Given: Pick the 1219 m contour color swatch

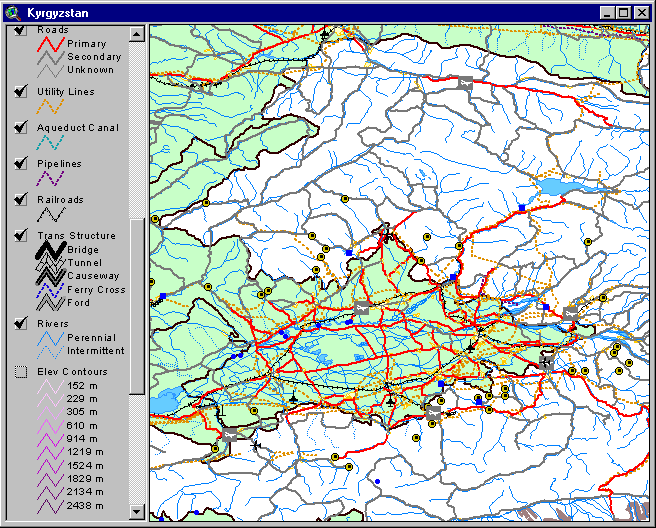Looking at the screenshot, I should pos(50,452).
